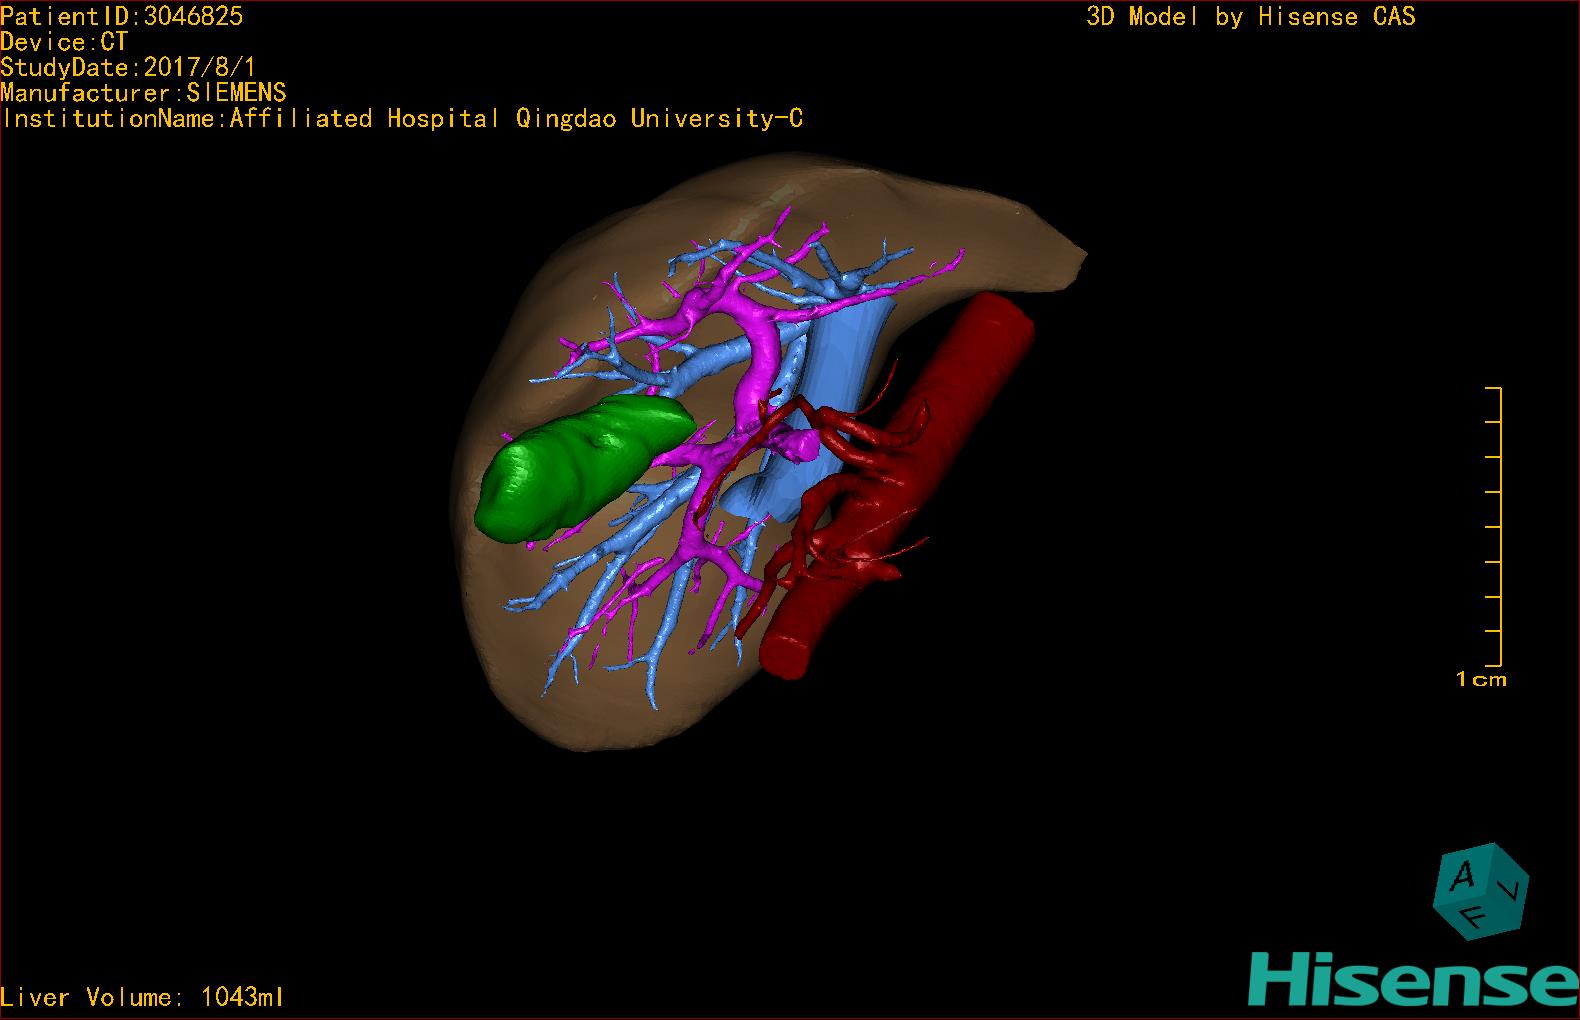
Task: Click the "3D Model by Hisense CAS" label
Action: point(1251,17)
